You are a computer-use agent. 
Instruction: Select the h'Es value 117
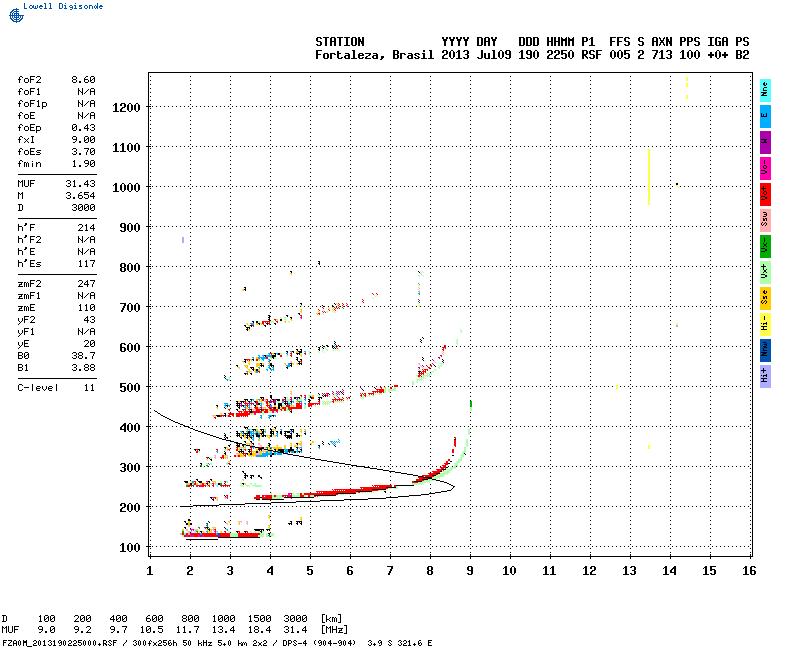pos(86,264)
